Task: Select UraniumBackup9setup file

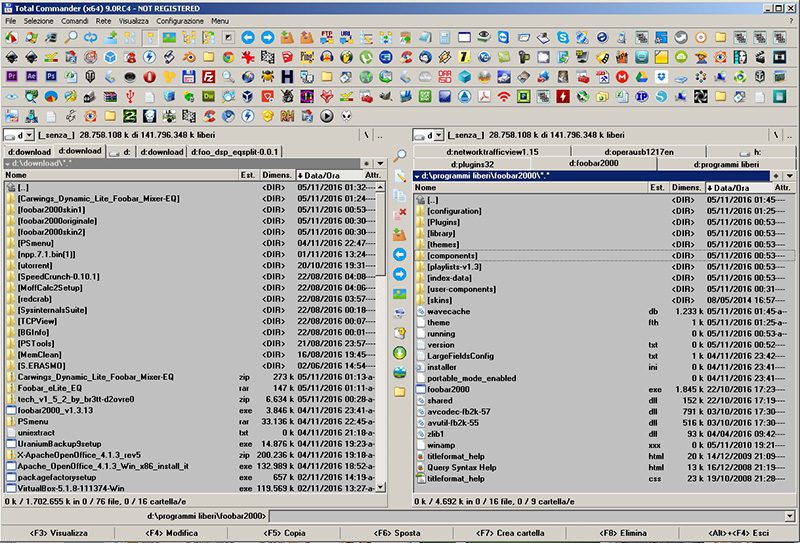Action: 191,444
